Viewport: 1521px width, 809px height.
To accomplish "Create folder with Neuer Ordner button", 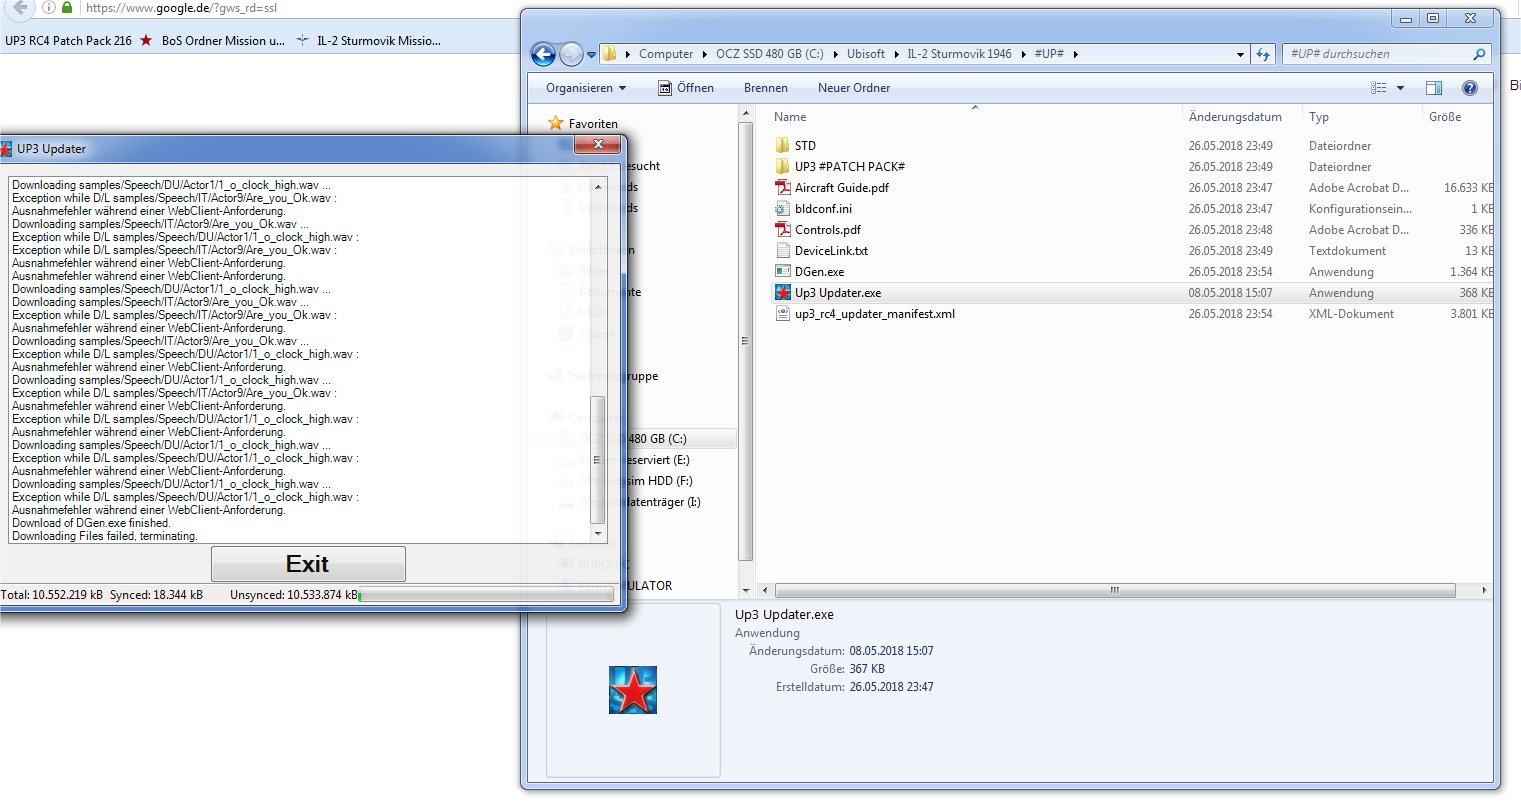I will 854,88.
